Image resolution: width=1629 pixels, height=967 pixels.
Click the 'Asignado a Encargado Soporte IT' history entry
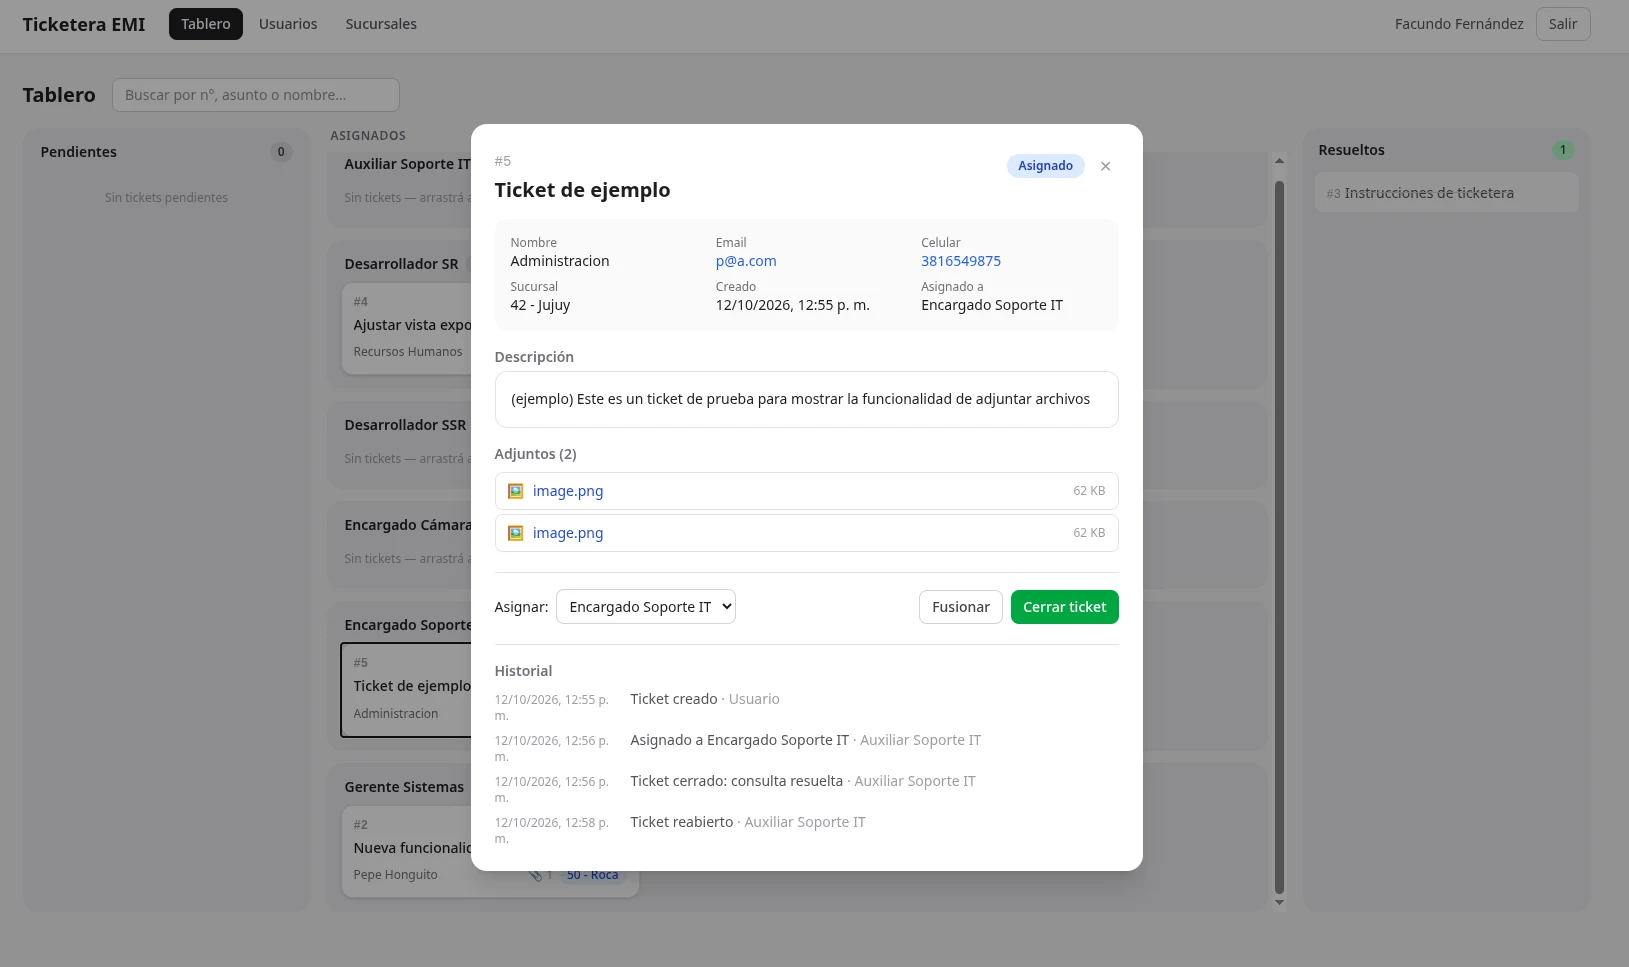pyautogui.click(x=739, y=740)
